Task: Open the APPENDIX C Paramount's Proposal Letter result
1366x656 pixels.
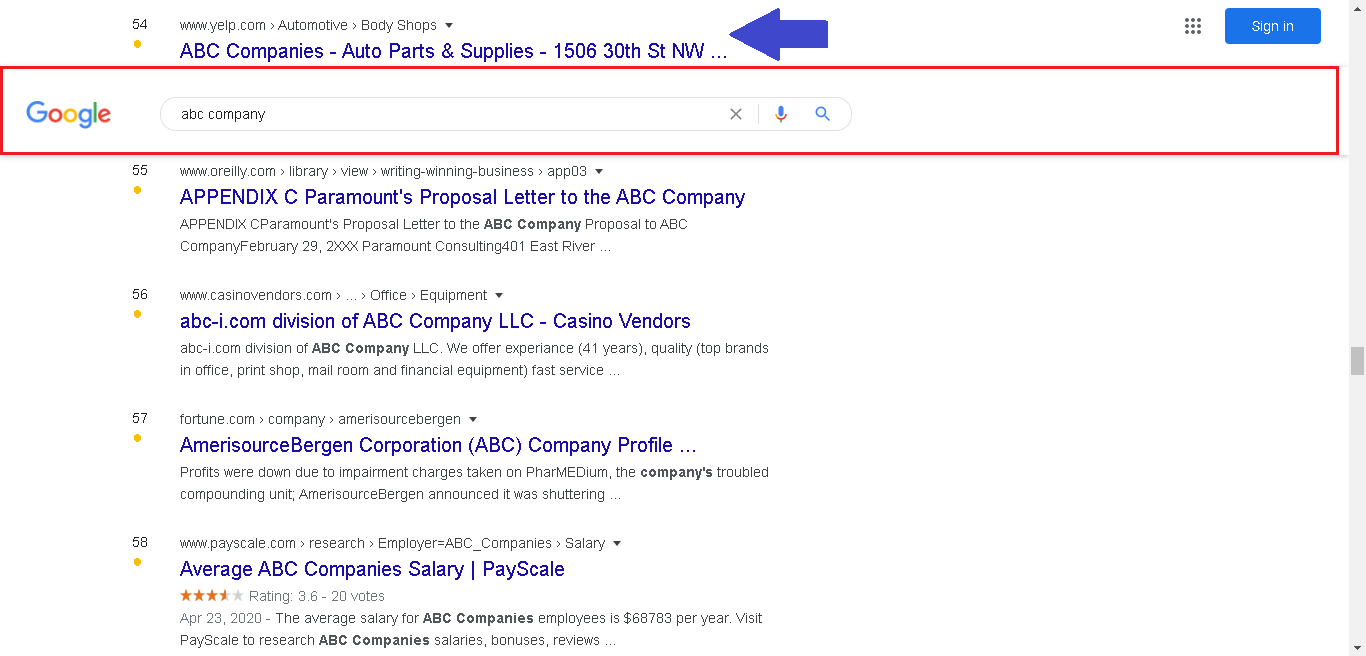Action: tap(462, 197)
